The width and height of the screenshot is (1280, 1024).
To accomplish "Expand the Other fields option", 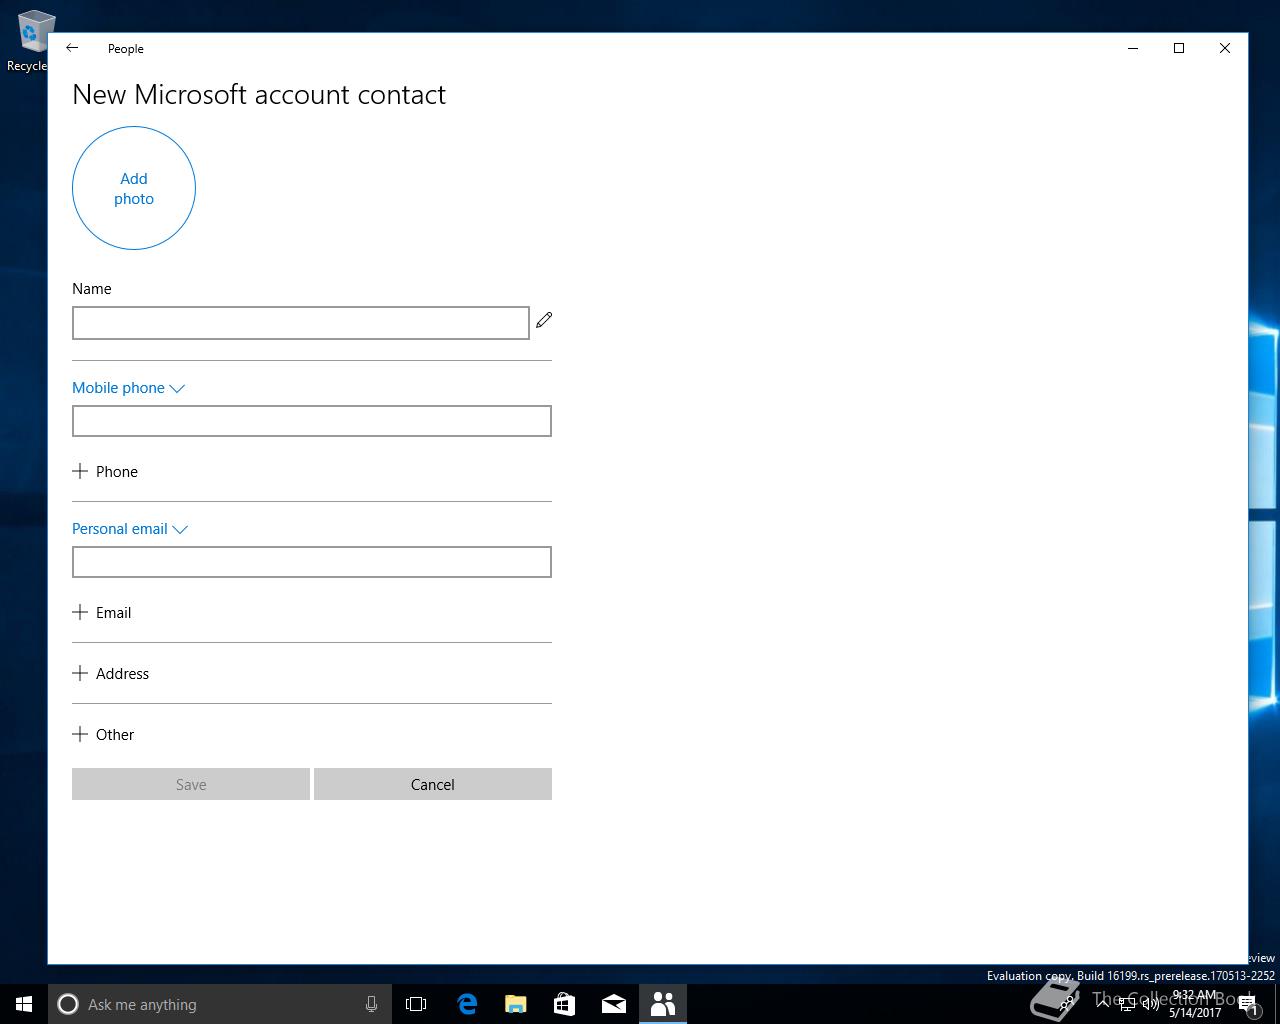I will [103, 734].
